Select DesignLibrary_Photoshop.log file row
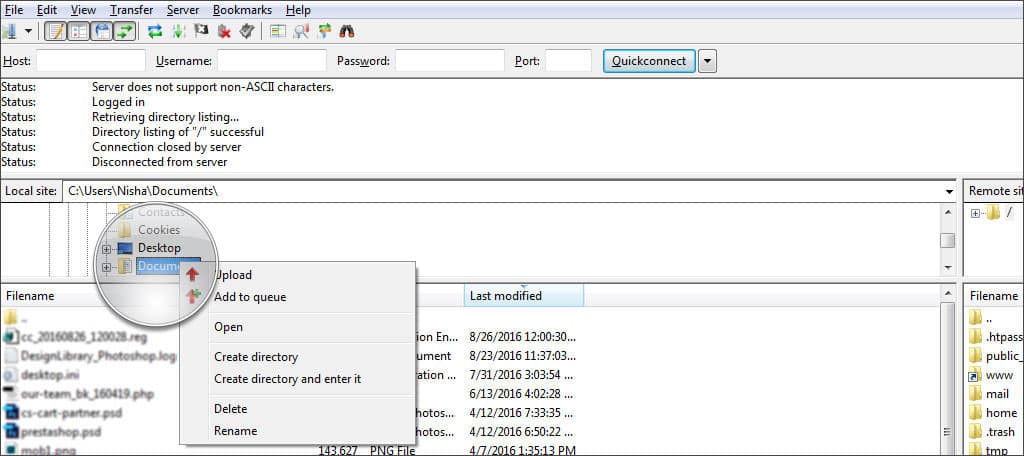The height and width of the screenshot is (456, 1024). click(x=90, y=356)
